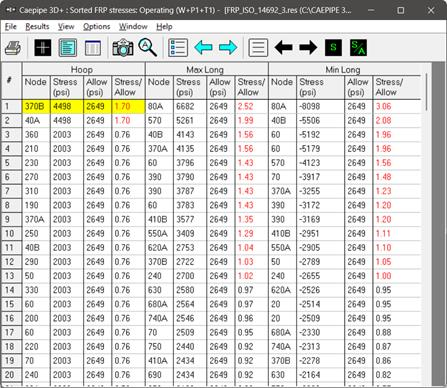
Task: Click Max Long ratio 1.99 in row 2
Action: click(x=251, y=121)
